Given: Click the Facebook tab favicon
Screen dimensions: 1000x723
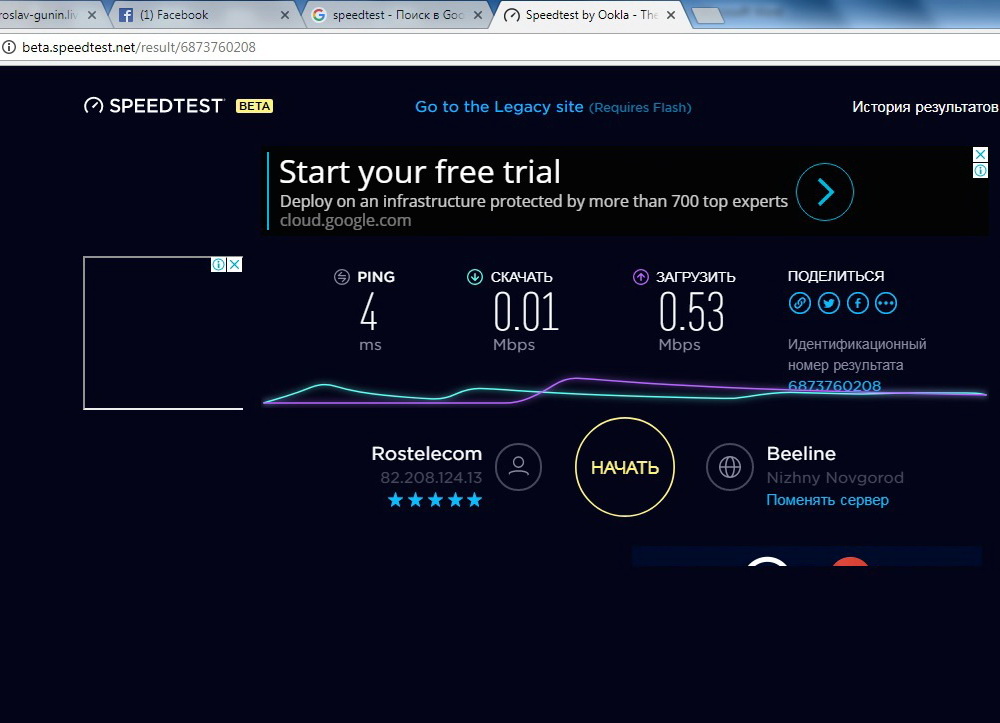Looking at the screenshot, I should pos(126,15).
